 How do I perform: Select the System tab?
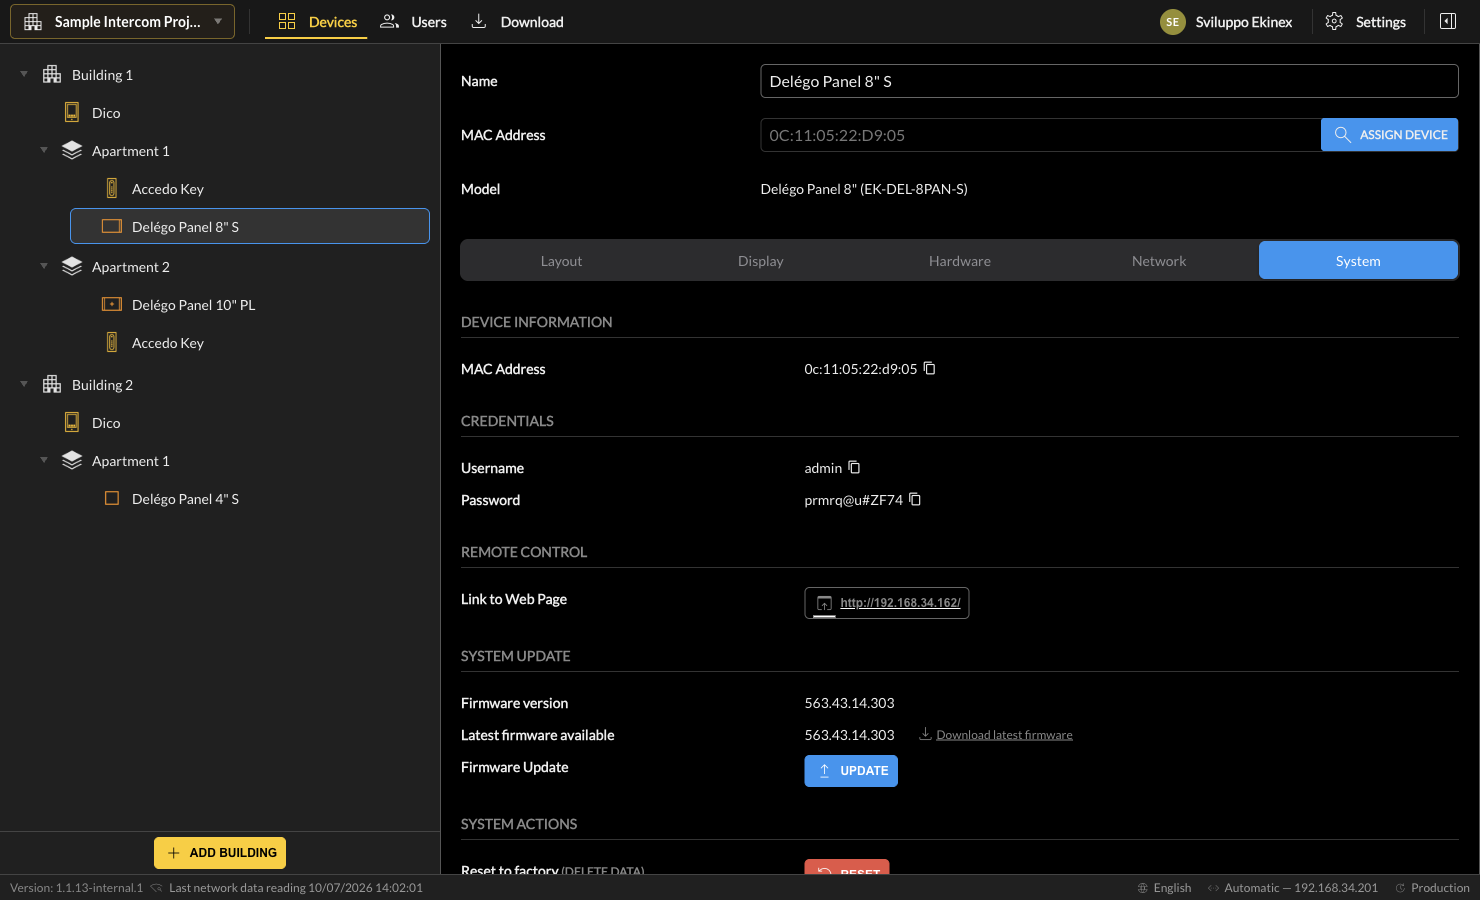click(1358, 261)
